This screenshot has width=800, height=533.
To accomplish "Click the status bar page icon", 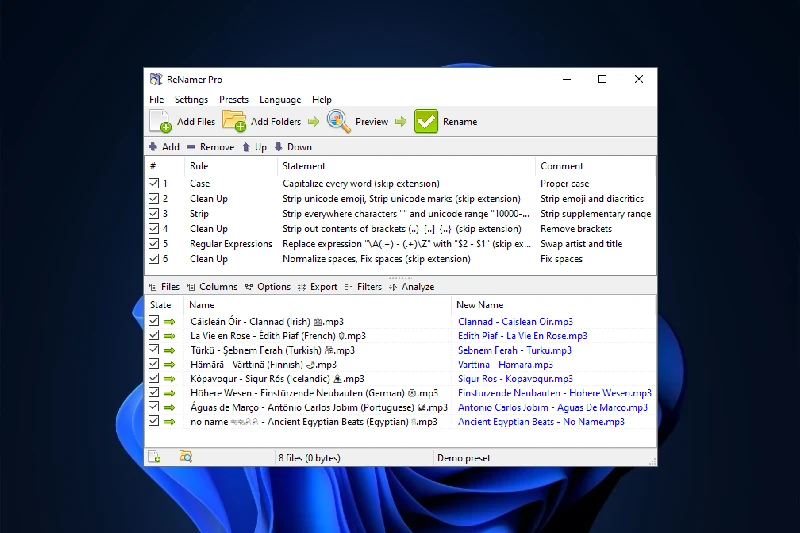I will [x=154, y=456].
